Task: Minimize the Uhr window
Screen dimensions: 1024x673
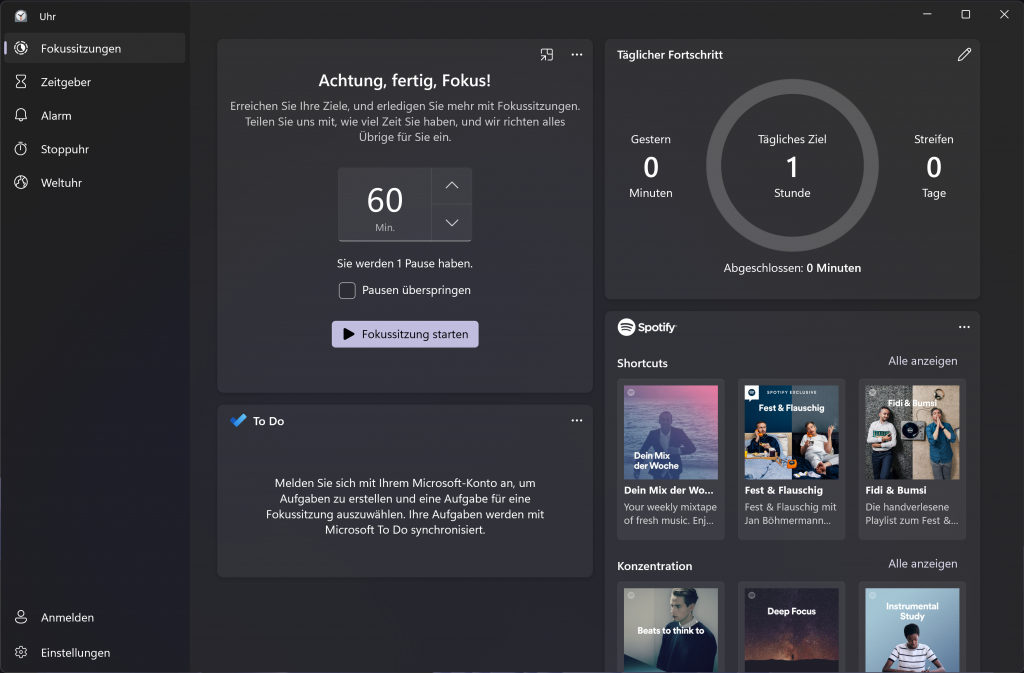Action: [x=927, y=14]
